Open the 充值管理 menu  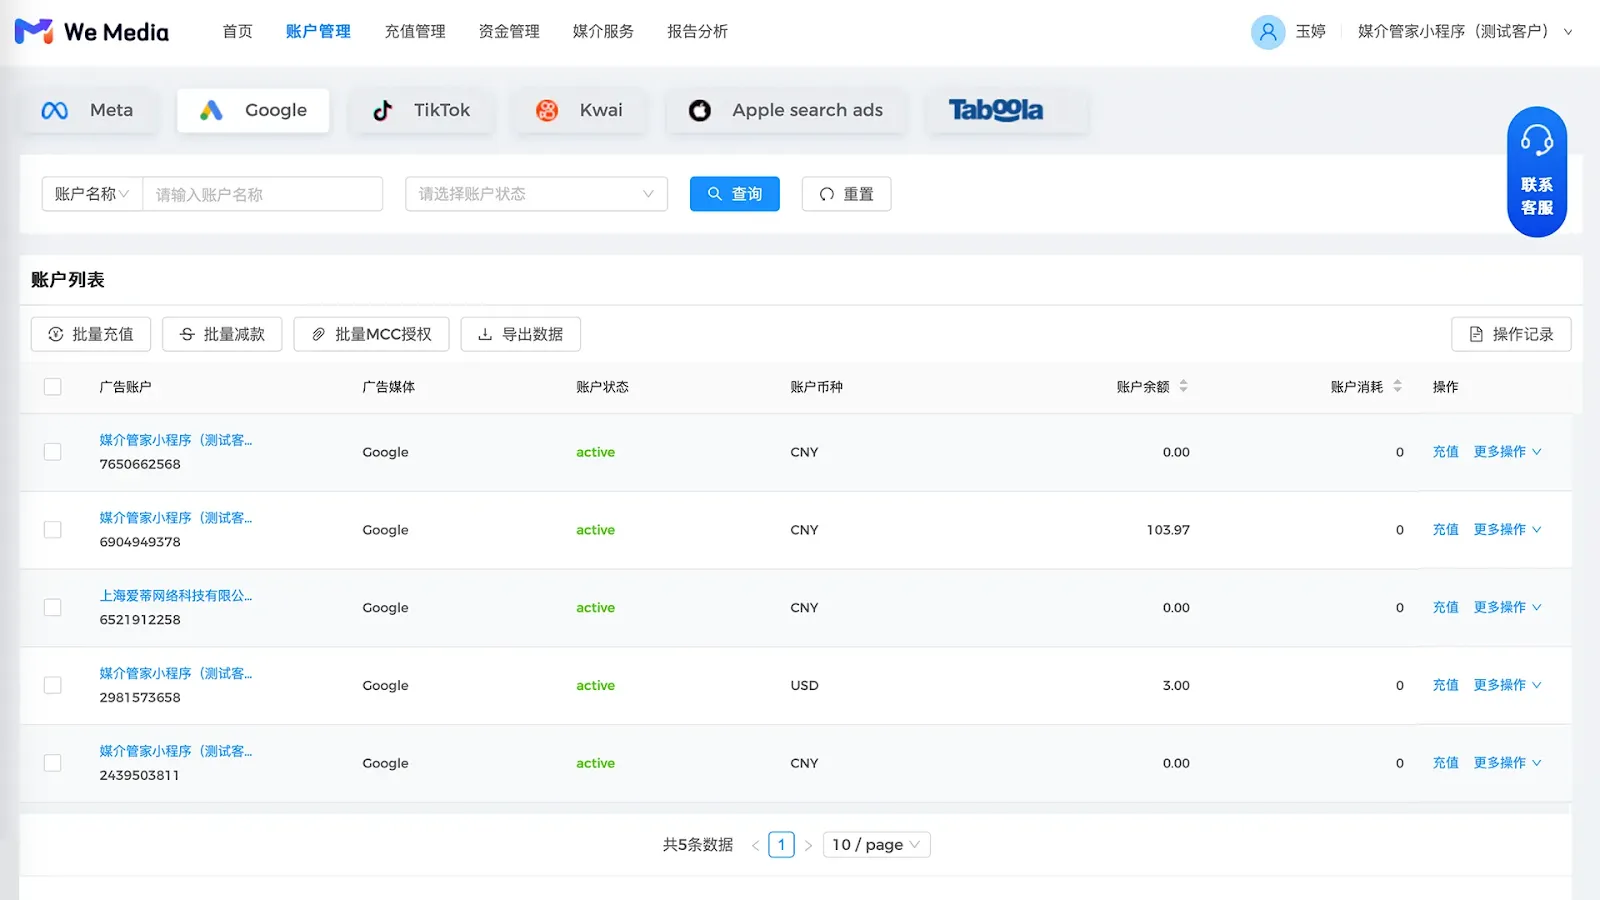coord(415,32)
